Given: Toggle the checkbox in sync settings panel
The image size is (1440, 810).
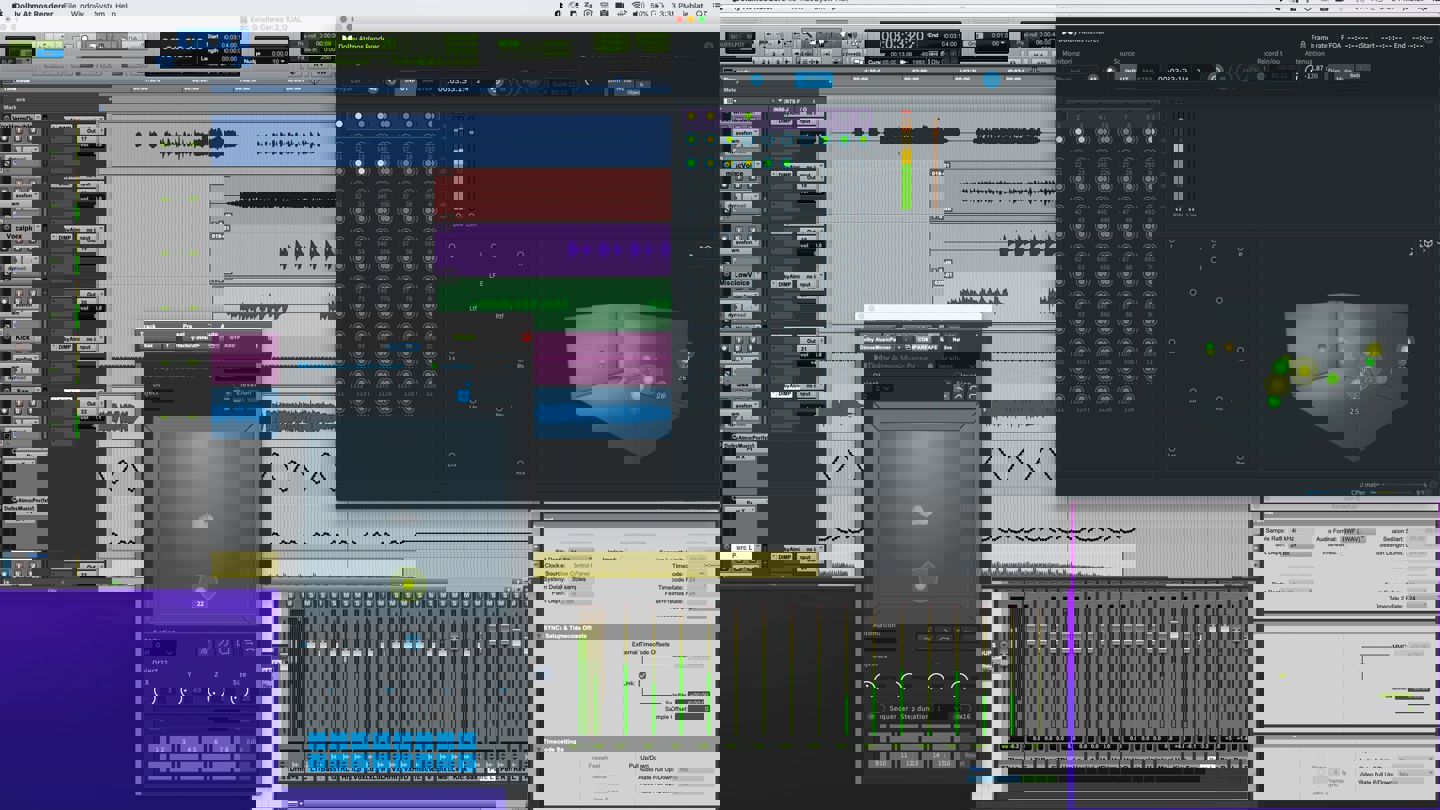Looking at the screenshot, I should [x=642, y=675].
